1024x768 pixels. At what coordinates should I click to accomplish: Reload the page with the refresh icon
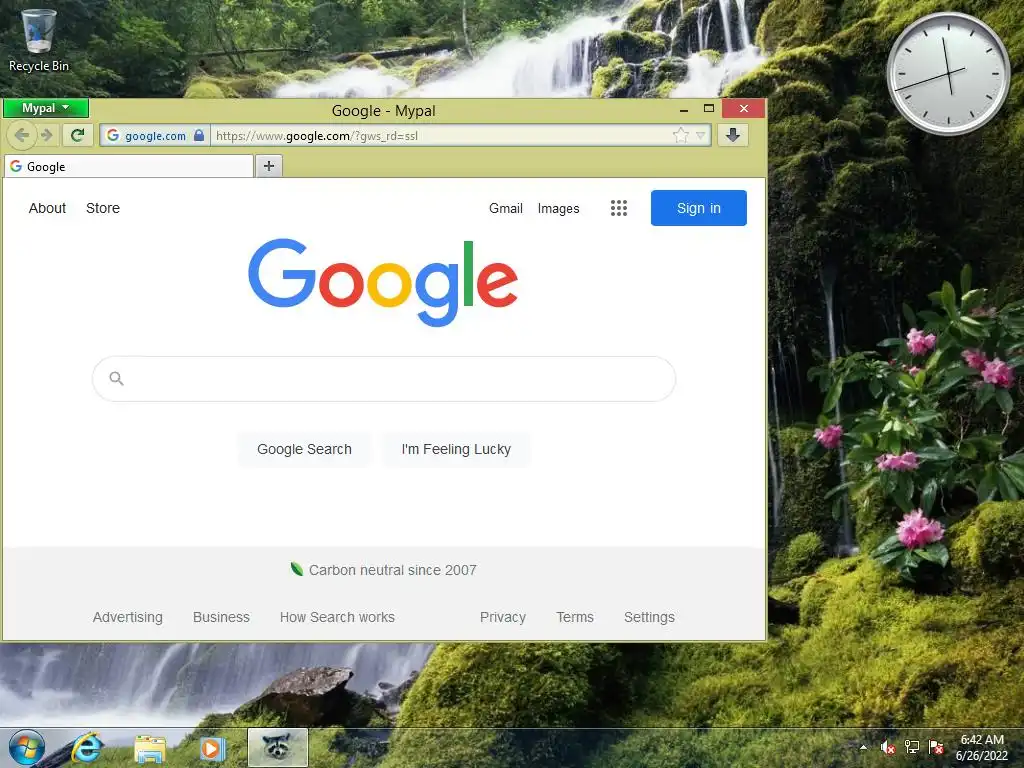coord(78,135)
